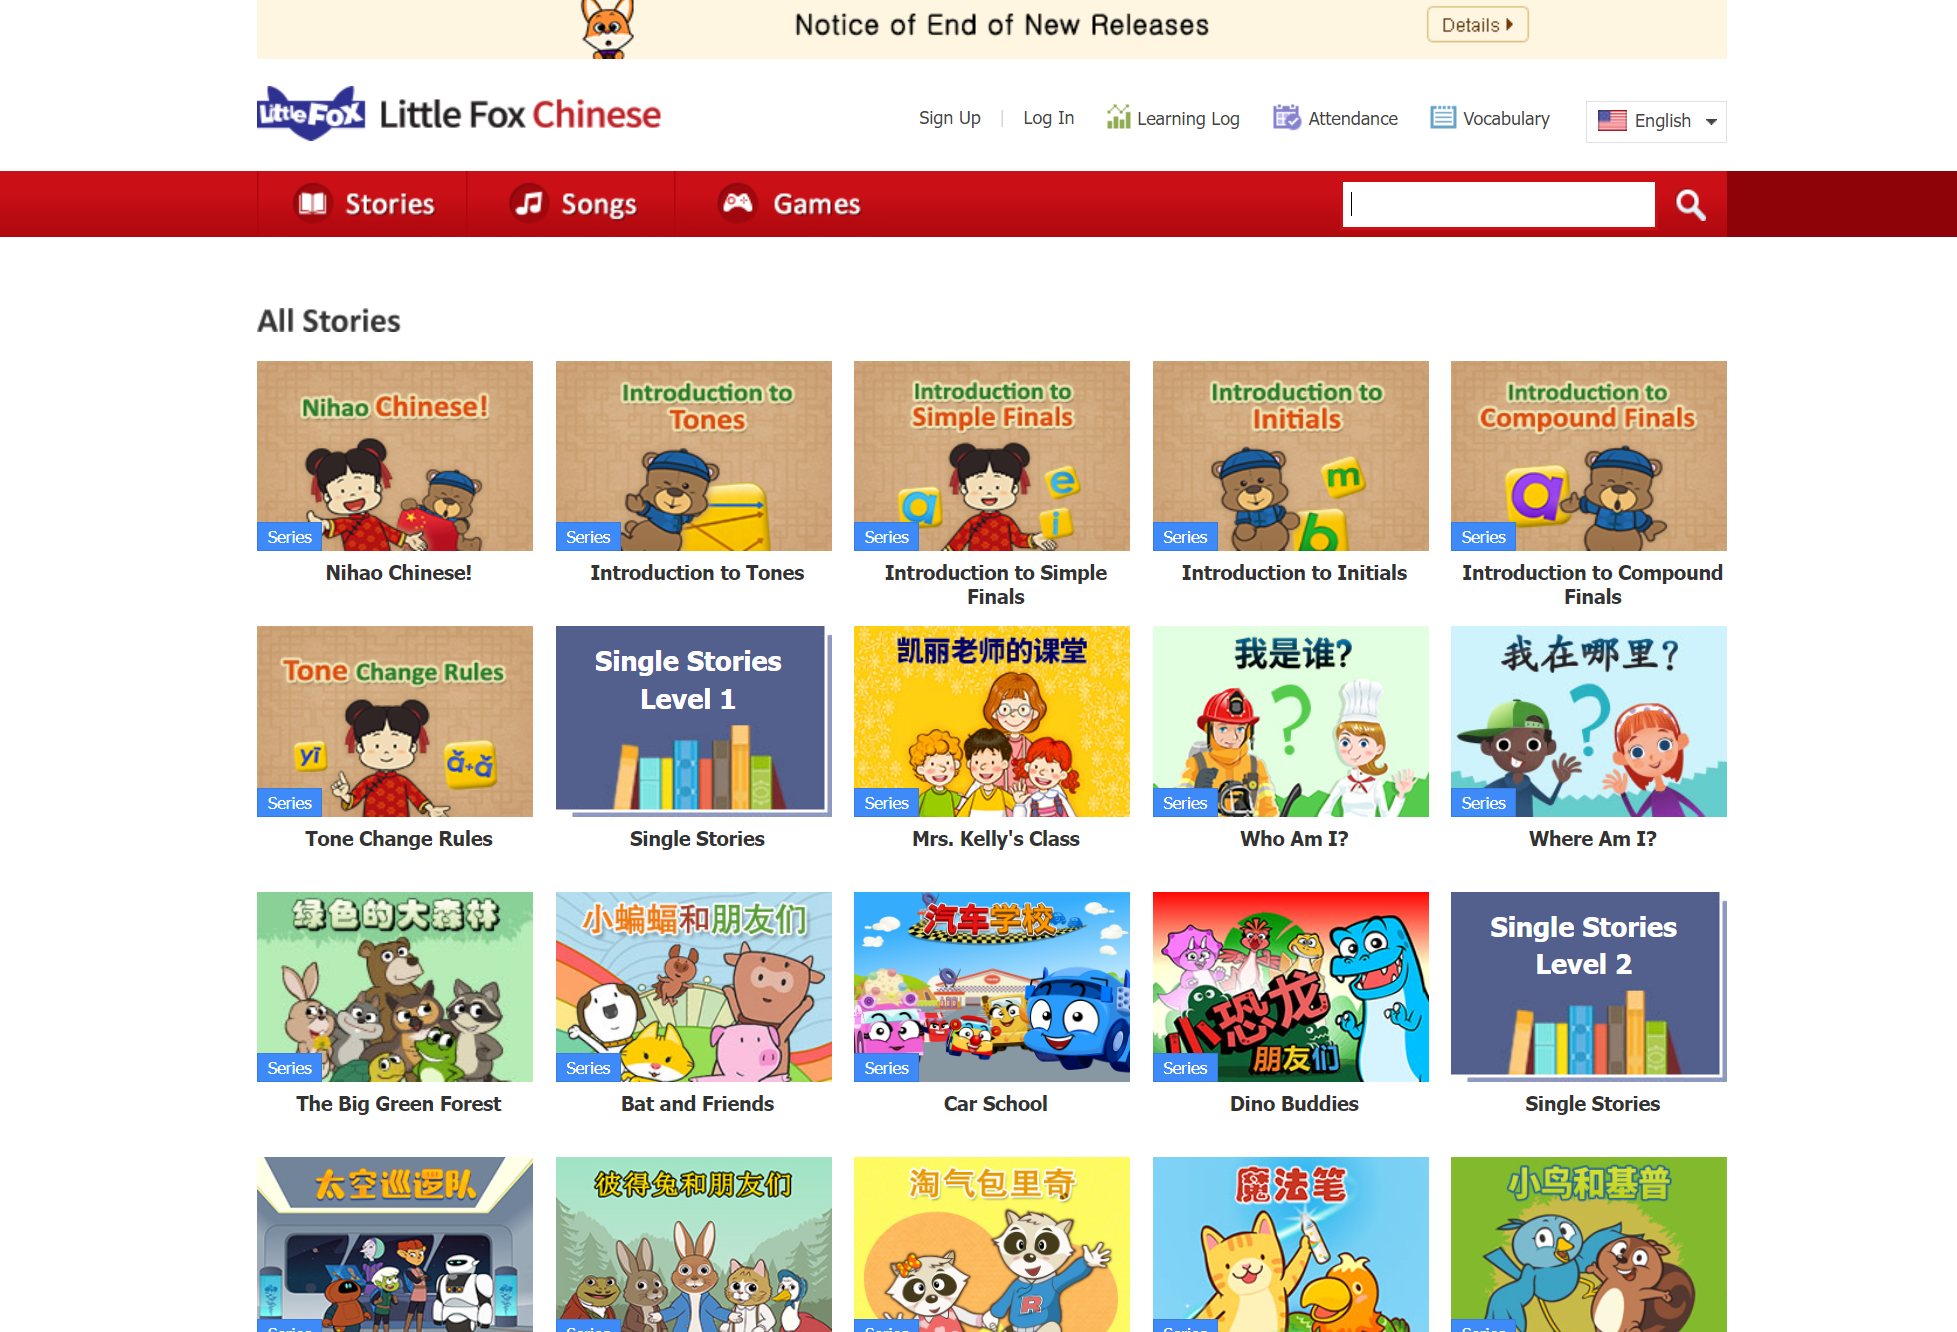The width and height of the screenshot is (1957, 1332).
Task: Open the Attendance calendar icon
Action: pos(1286,117)
